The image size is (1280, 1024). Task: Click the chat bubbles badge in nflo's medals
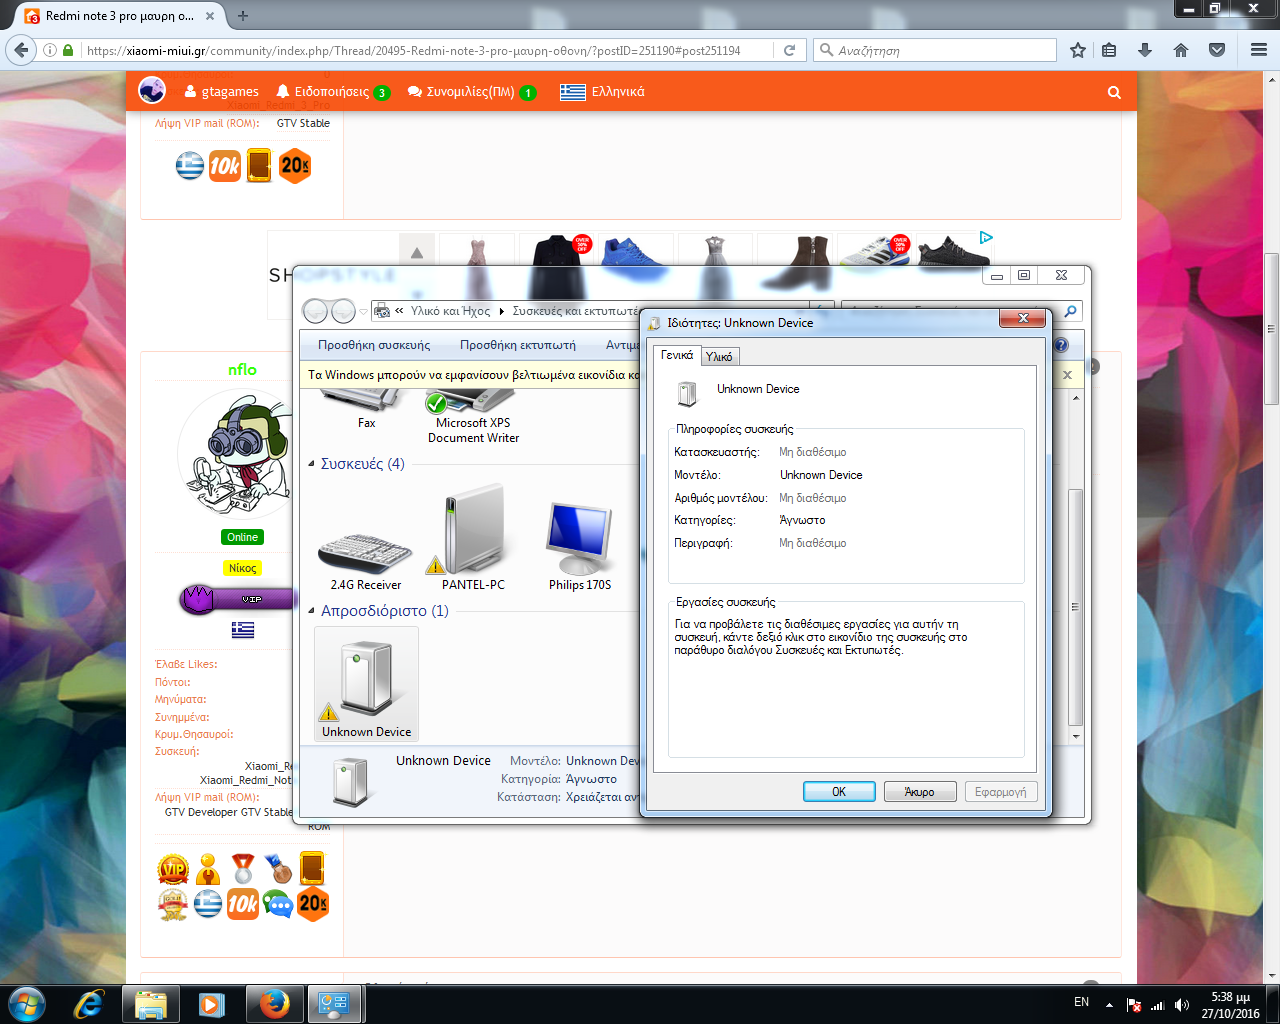[278, 904]
